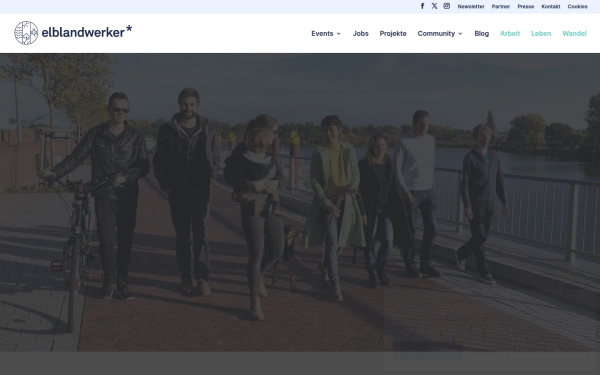Go to the Jobs page
This screenshot has width=600, height=375.
tap(360, 34)
